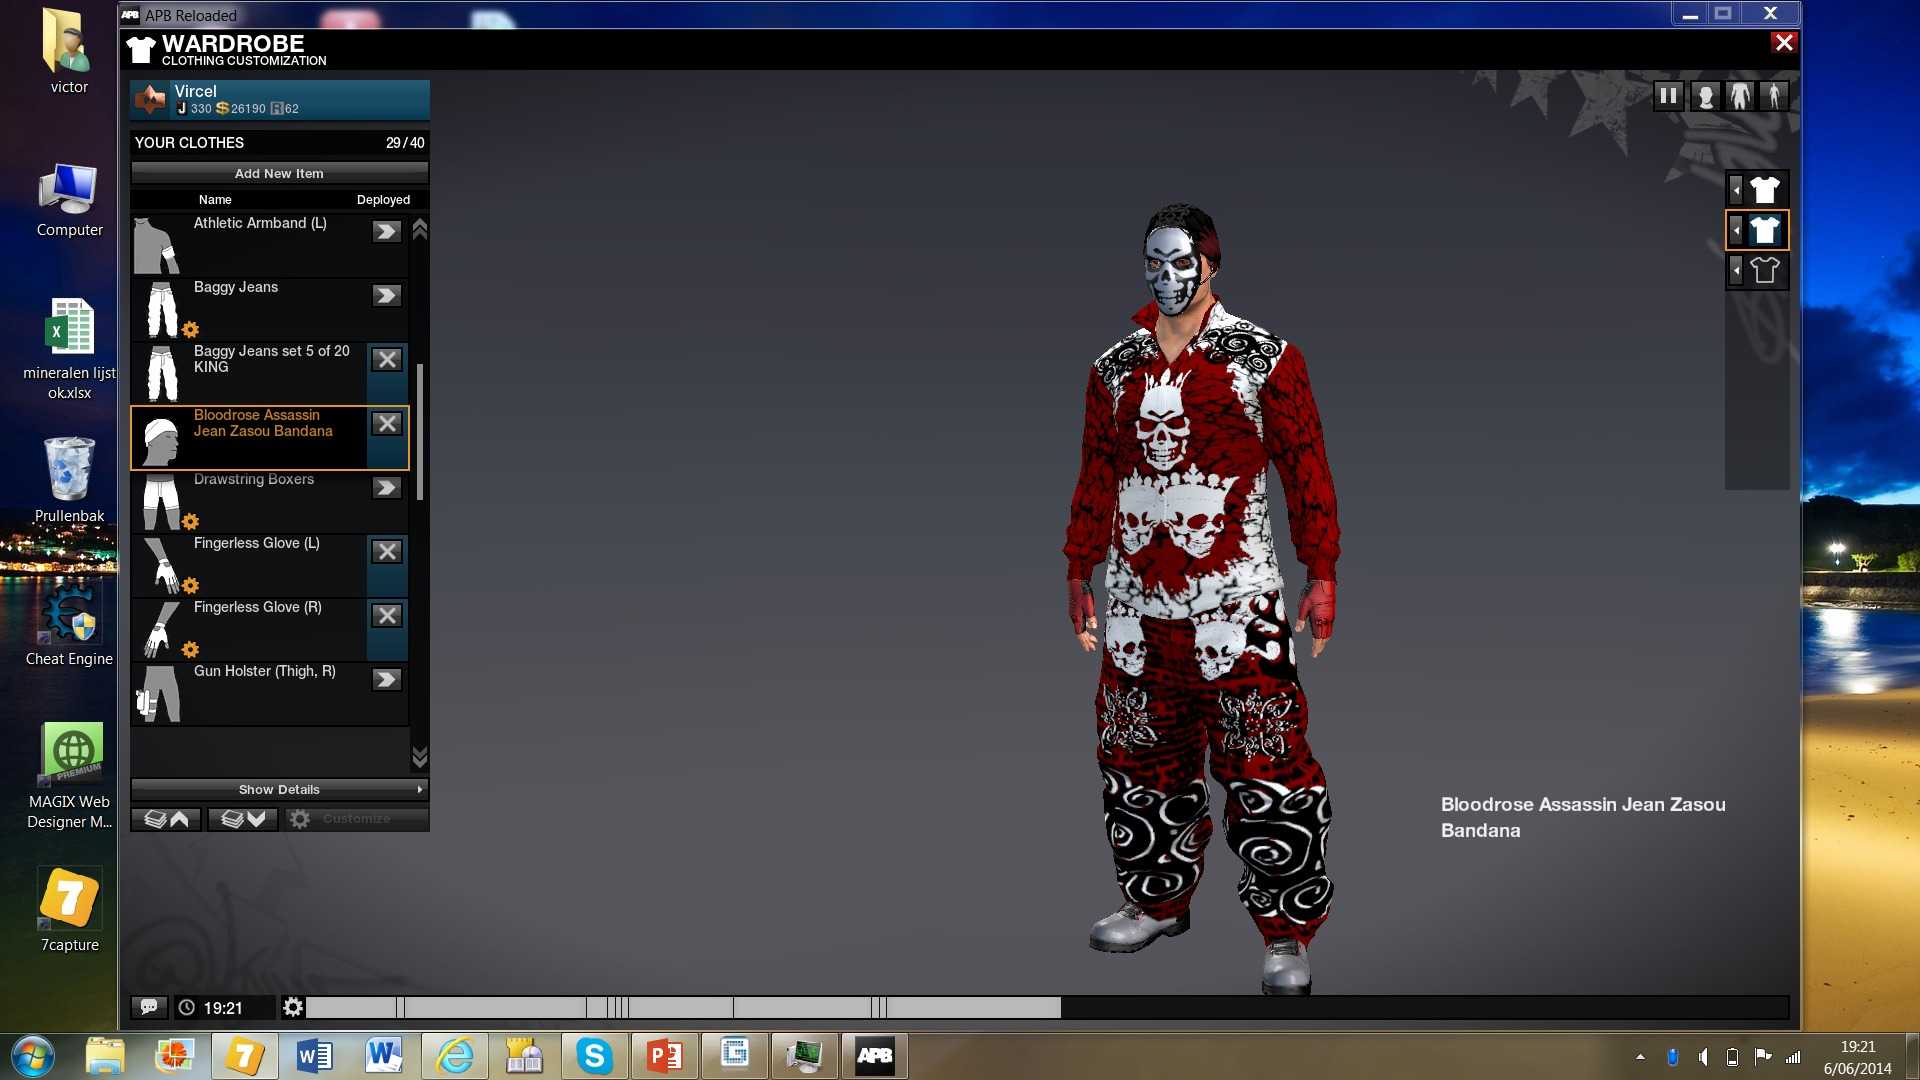Viewport: 1920px width, 1080px height.
Task: Pause the character preview animation
Action: pos(1668,96)
